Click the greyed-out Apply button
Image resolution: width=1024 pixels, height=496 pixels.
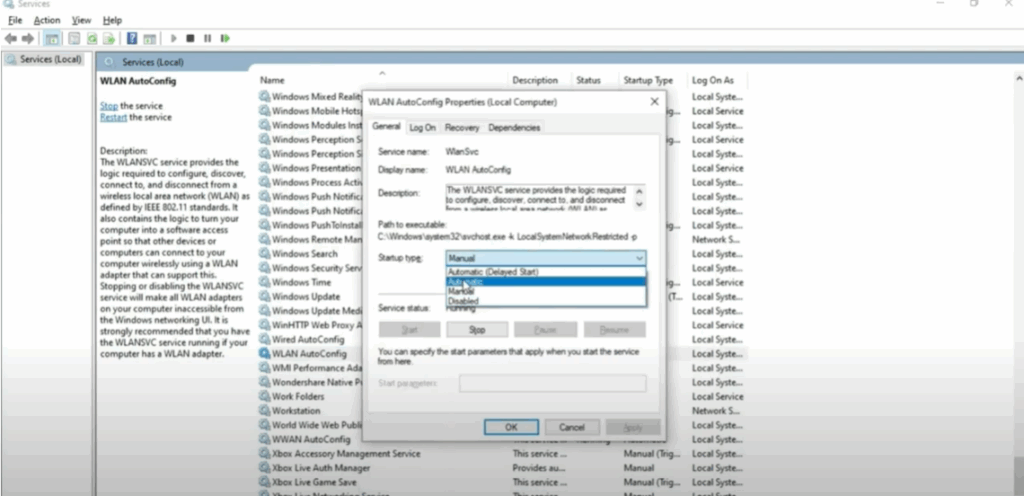(633, 427)
